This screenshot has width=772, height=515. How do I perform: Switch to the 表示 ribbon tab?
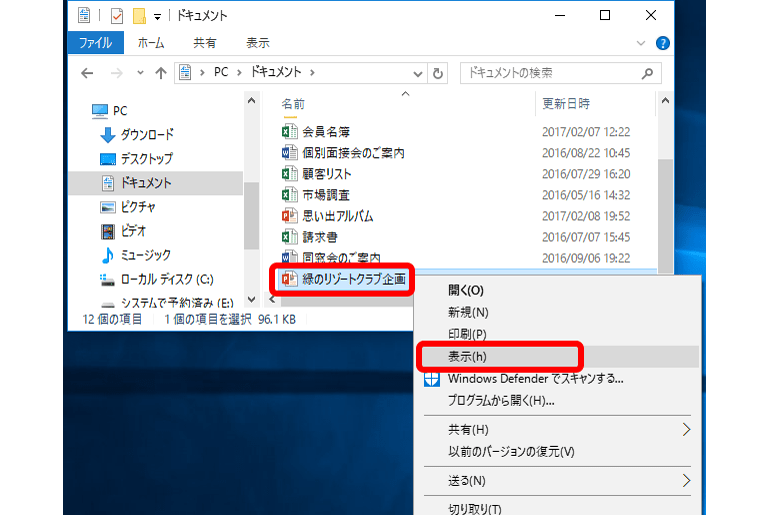pyautogui.click(x=257, y=43)
